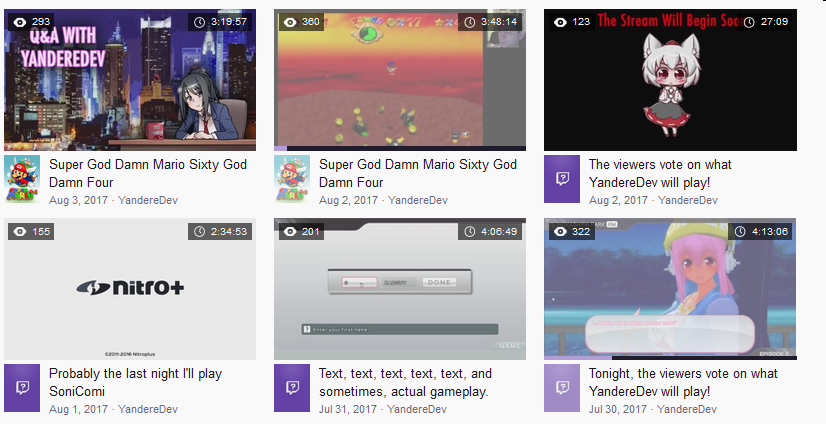Open the Nitro+ logo video thumbnail

[x=130, y=289]
